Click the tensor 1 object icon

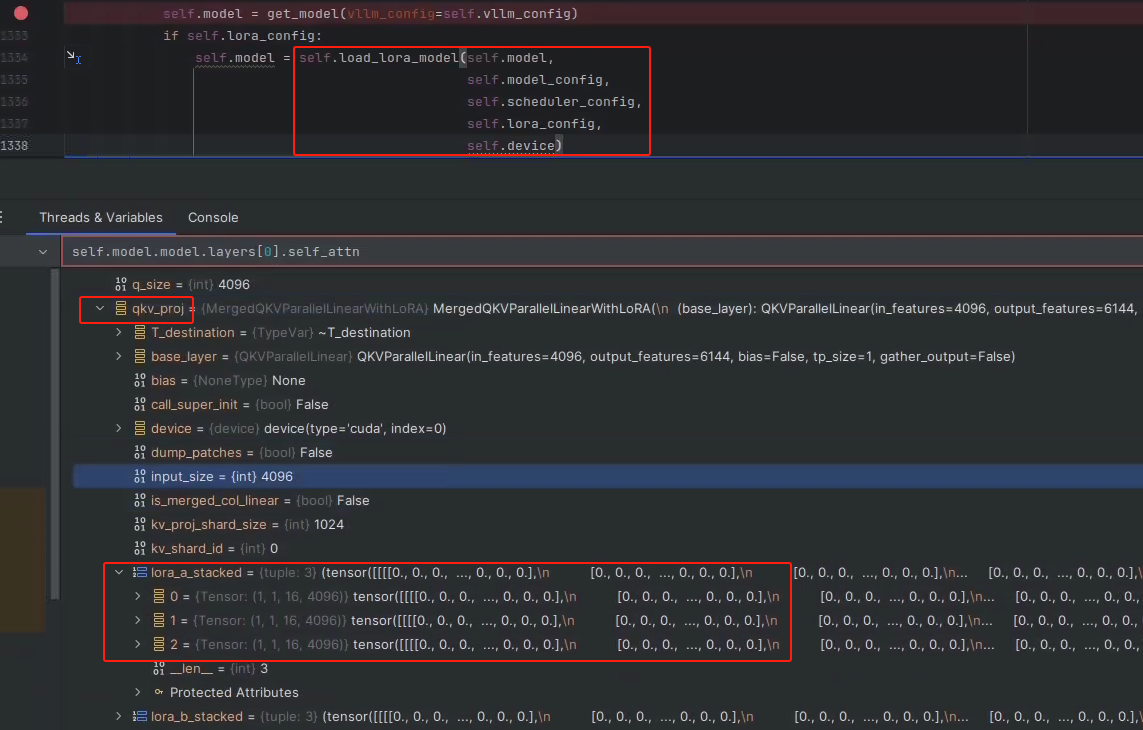tap(159, 621)
